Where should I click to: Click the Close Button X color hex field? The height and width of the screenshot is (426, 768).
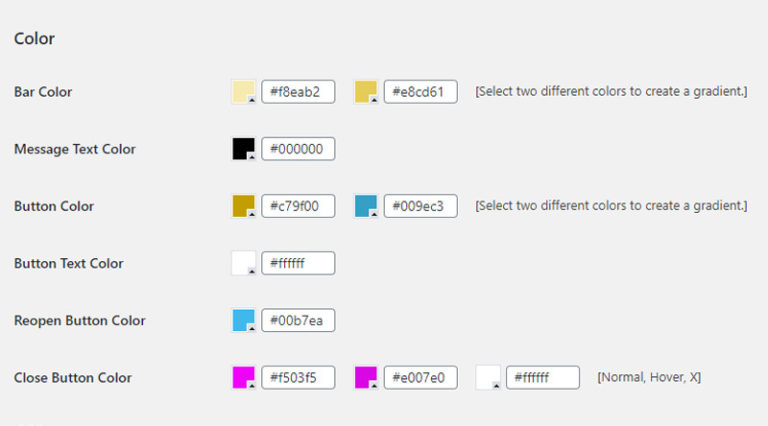pos(542,377)
